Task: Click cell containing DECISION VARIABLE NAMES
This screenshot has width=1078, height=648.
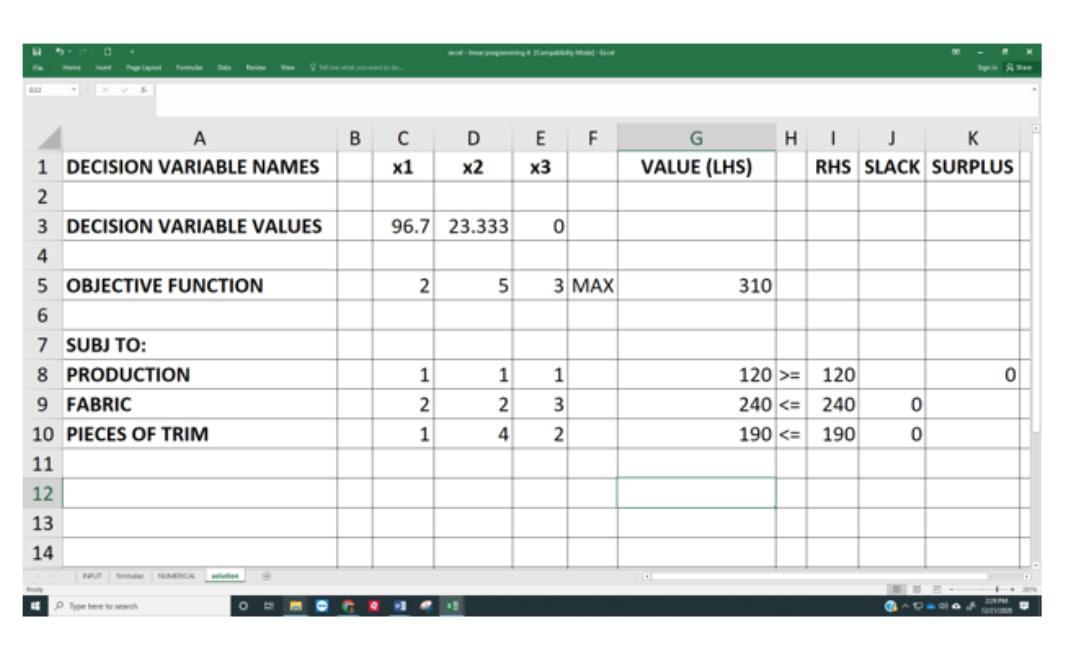Action: click(199, 167)
